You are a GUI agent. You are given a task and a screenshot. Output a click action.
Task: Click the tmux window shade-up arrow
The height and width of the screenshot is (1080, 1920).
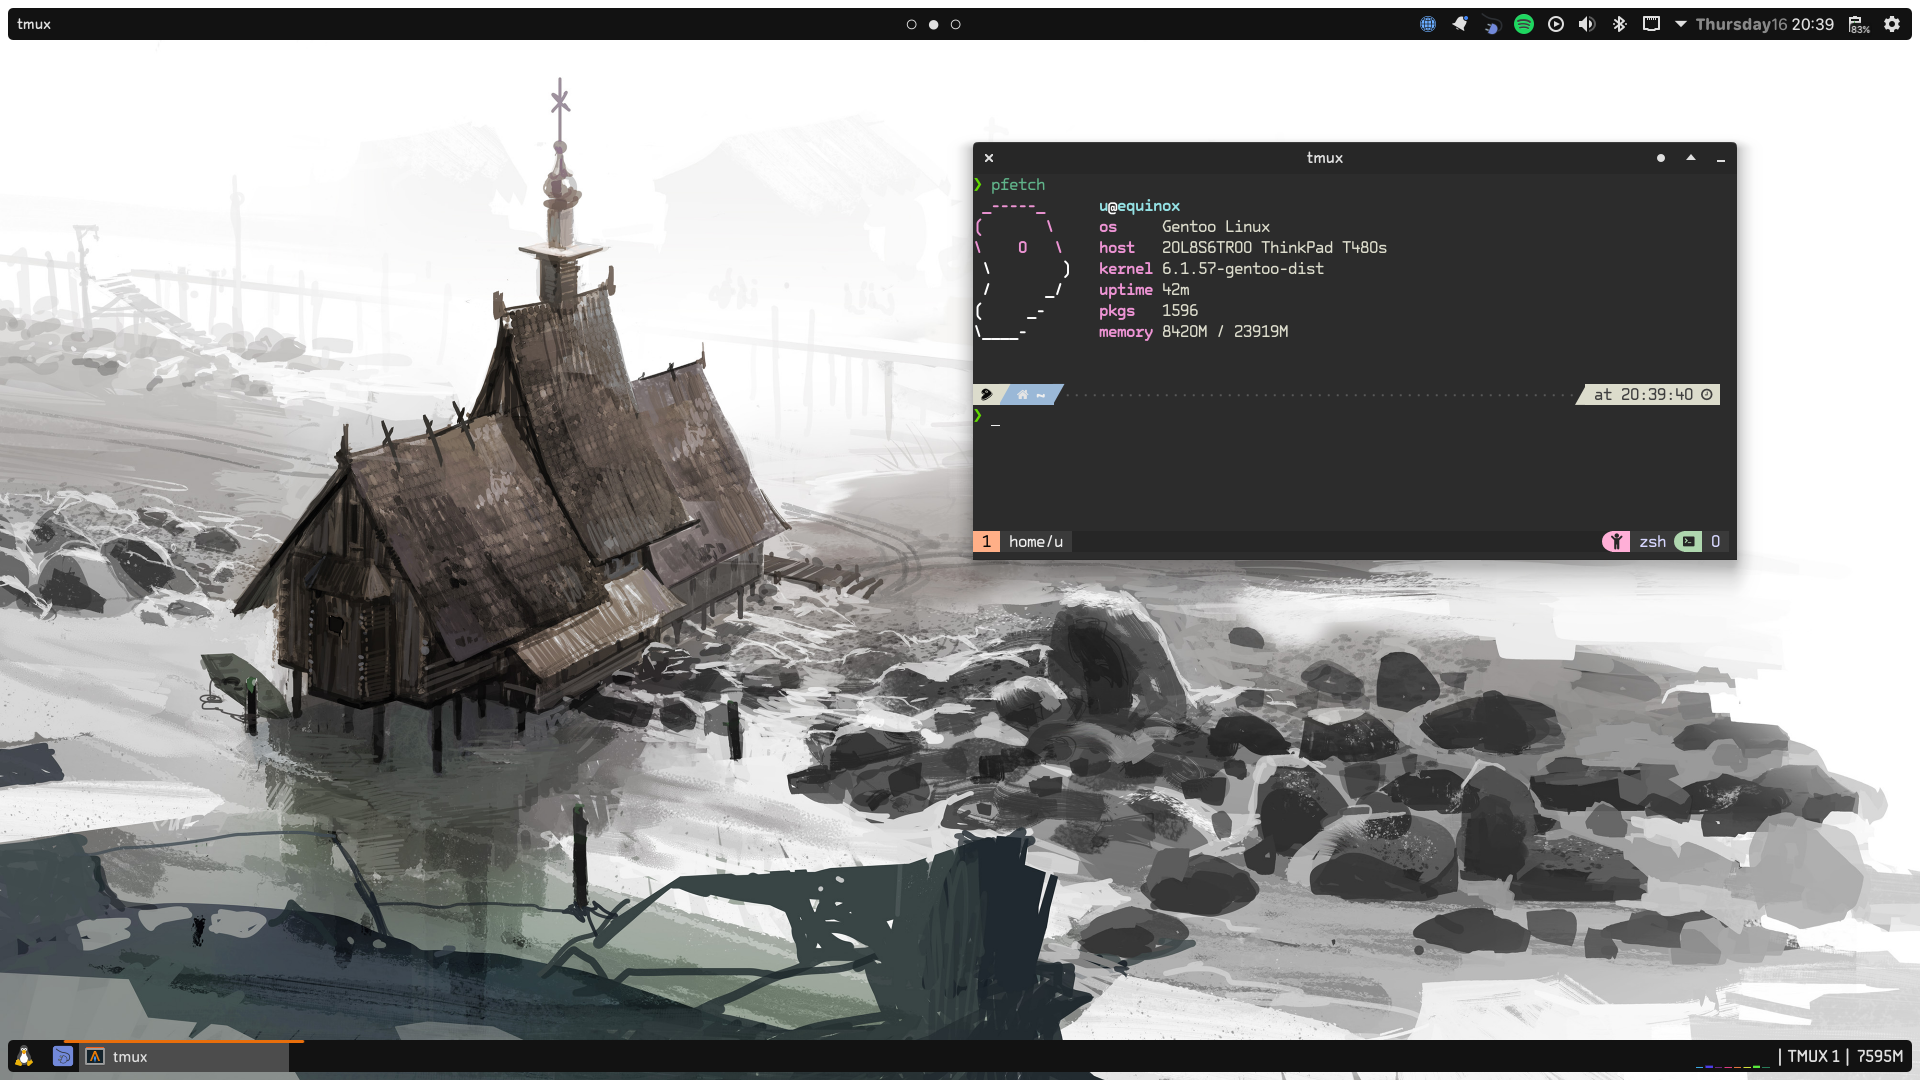coord(1691,157)
